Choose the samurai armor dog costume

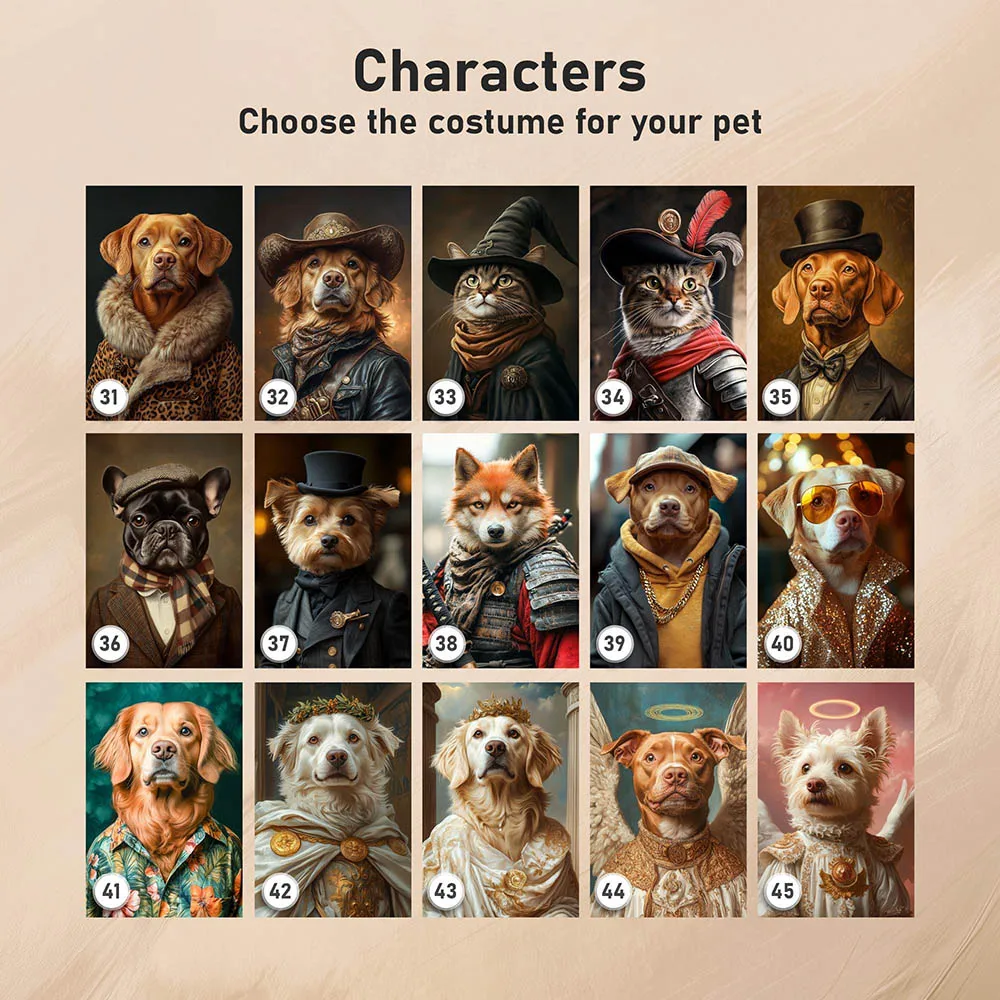click(500, 550)
